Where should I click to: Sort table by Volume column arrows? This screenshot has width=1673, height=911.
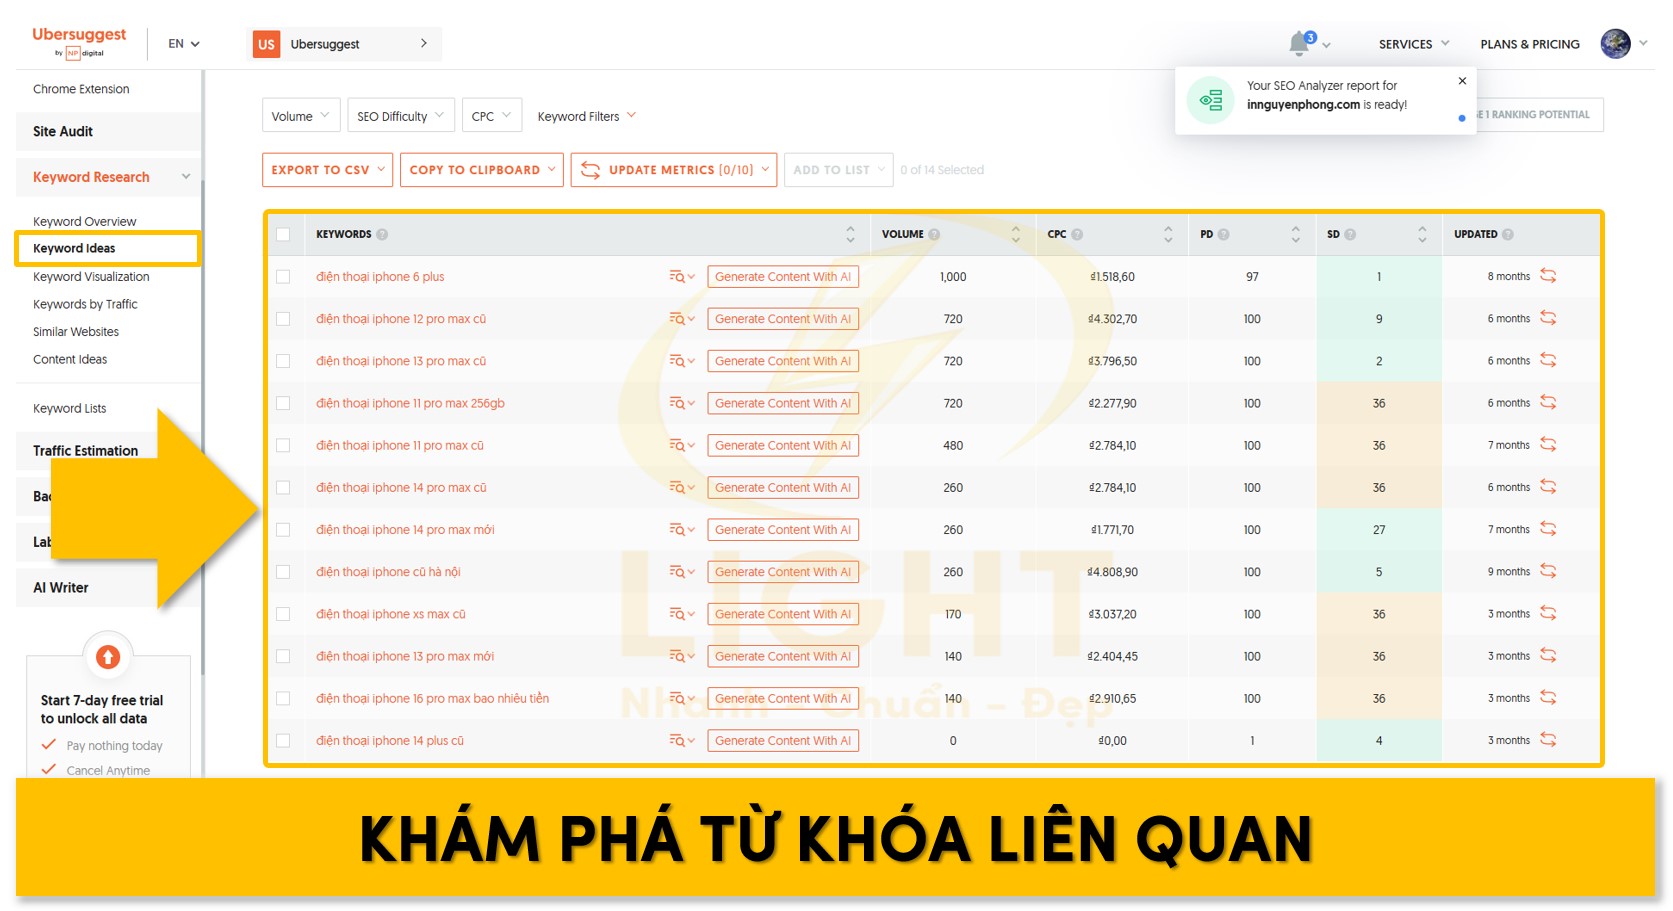tap(1016, 234)
